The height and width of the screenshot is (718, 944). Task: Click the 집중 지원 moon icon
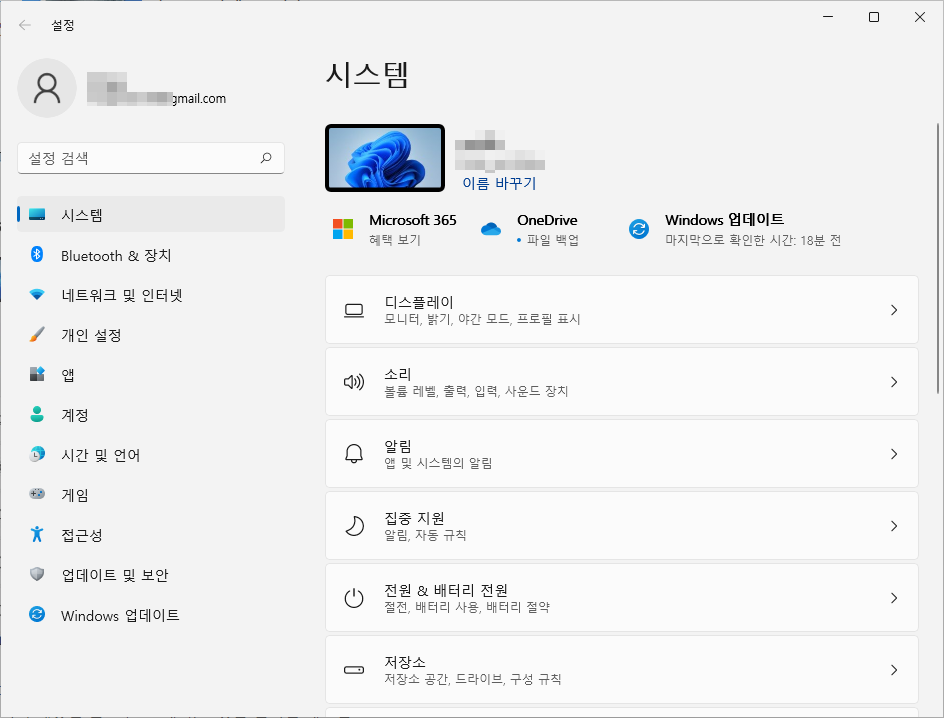354,526
